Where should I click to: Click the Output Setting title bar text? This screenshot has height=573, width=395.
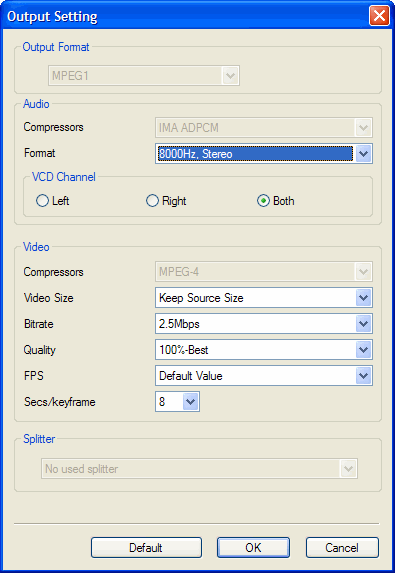52,17
